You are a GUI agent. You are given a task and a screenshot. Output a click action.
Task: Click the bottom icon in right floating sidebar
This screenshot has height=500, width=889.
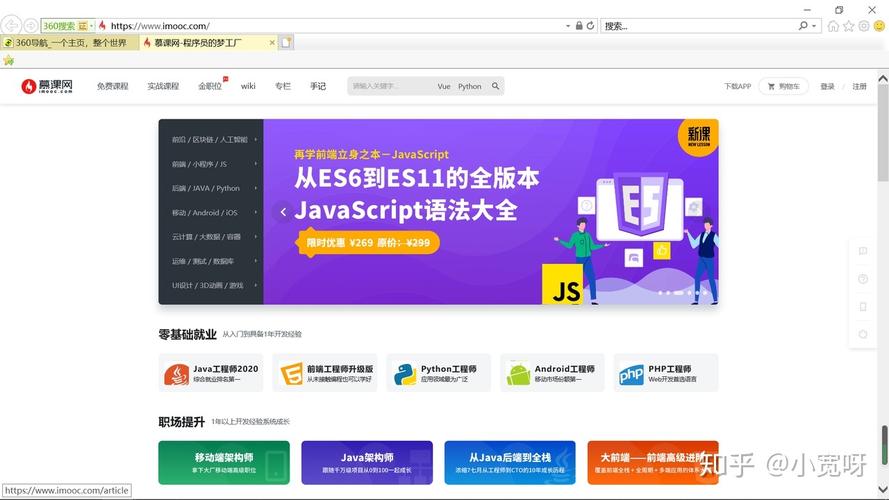(x=863, y=334)
